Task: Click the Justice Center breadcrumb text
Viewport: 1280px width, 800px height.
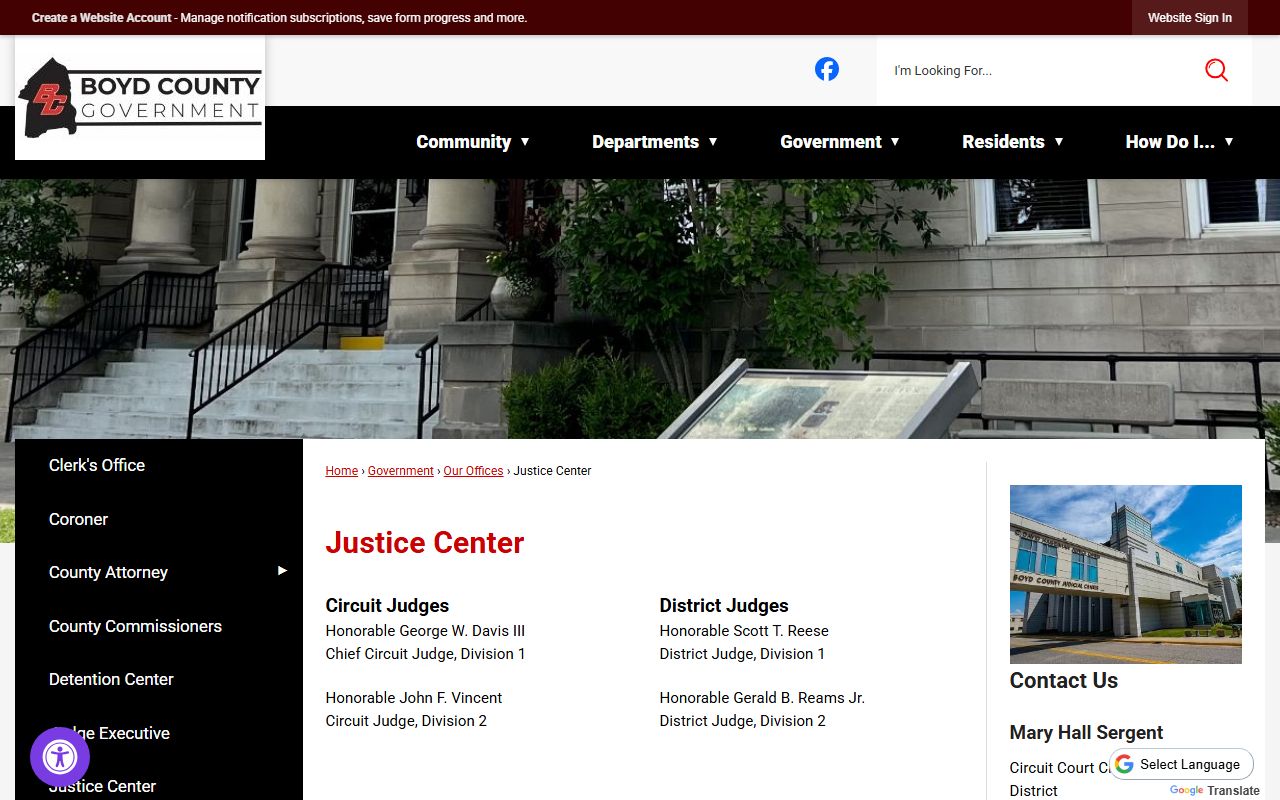Action: pos(552,471)
